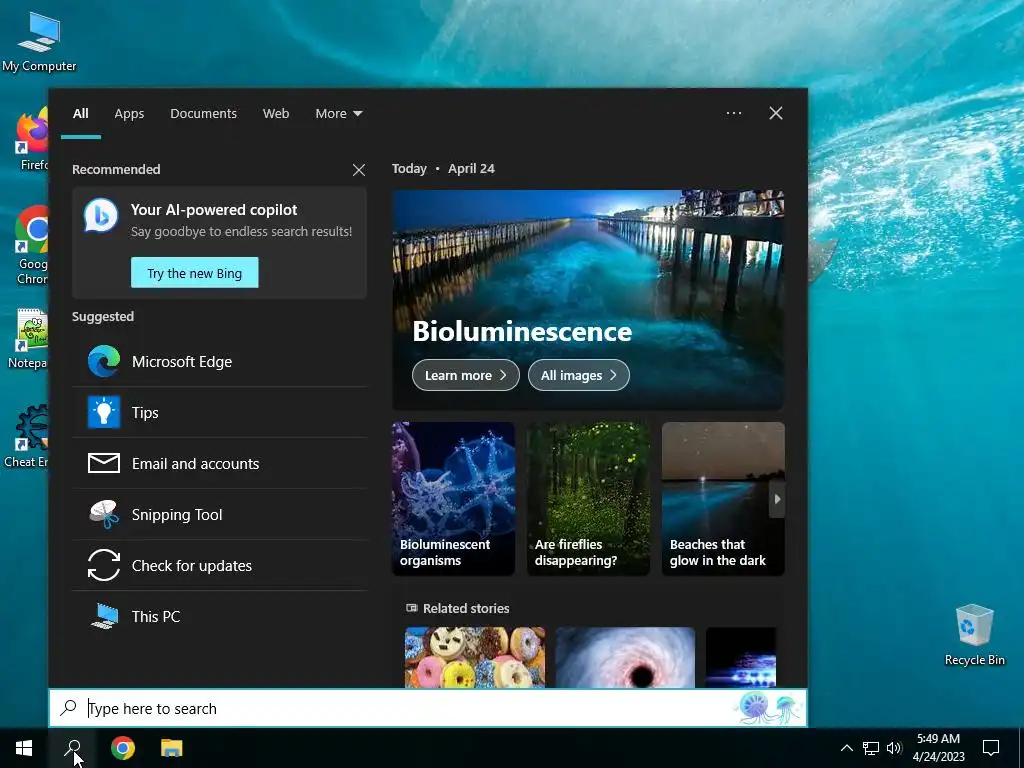Open the Are fireflies disappearing? card
The image size is (1024, 768).
(x=588, y=499)
